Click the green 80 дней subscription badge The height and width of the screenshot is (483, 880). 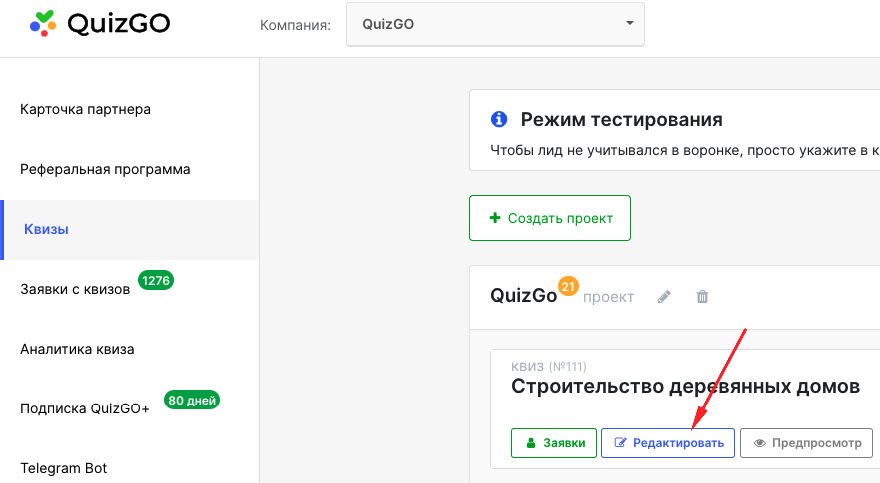click(191, 401)
